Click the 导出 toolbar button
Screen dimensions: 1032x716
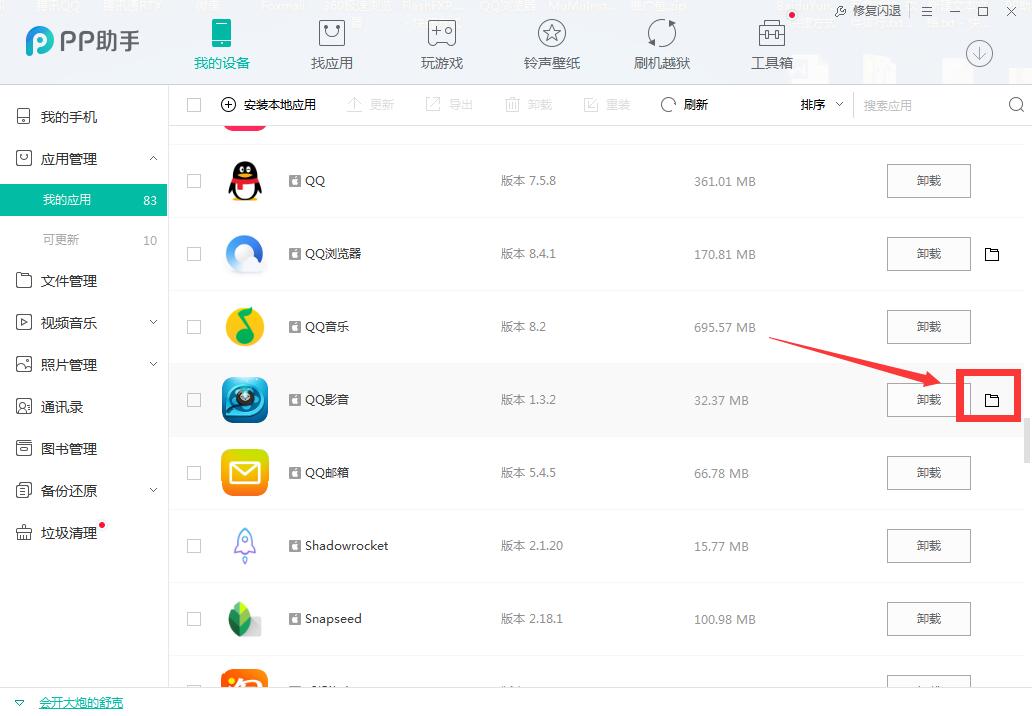click(449, 105)
